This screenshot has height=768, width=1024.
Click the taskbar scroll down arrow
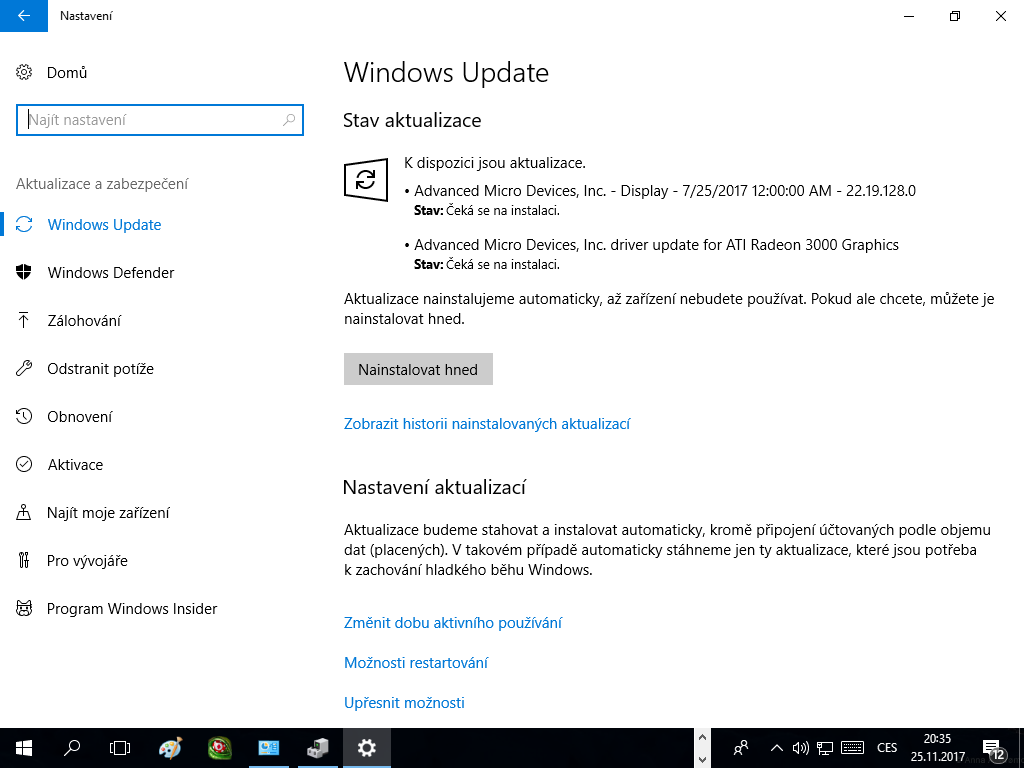pyautogui.click(x=702, y=760)
